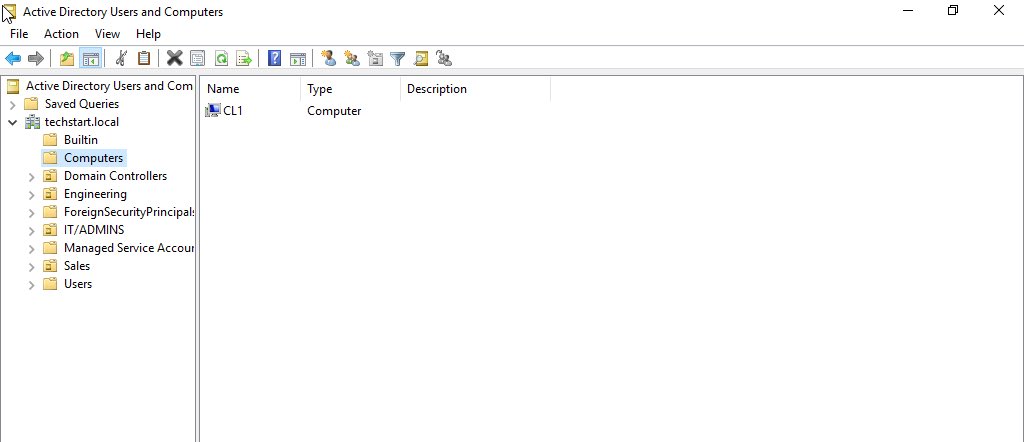Click the Cut scissors icon
Viewport: 1024px width, 442px height.
[120, 59]
